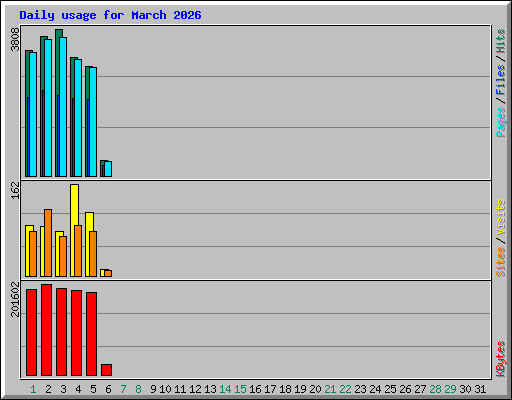Click day 18 on the date axis
Screen dimensions: 512x400
click(285, 389)
